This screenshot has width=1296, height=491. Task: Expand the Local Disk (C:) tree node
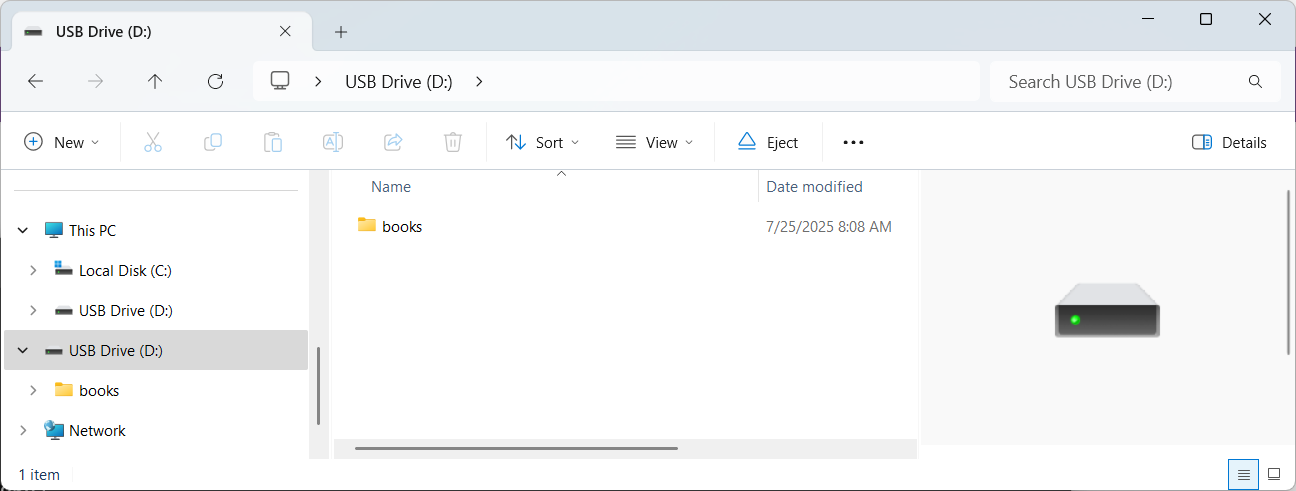tap(33, 270)
